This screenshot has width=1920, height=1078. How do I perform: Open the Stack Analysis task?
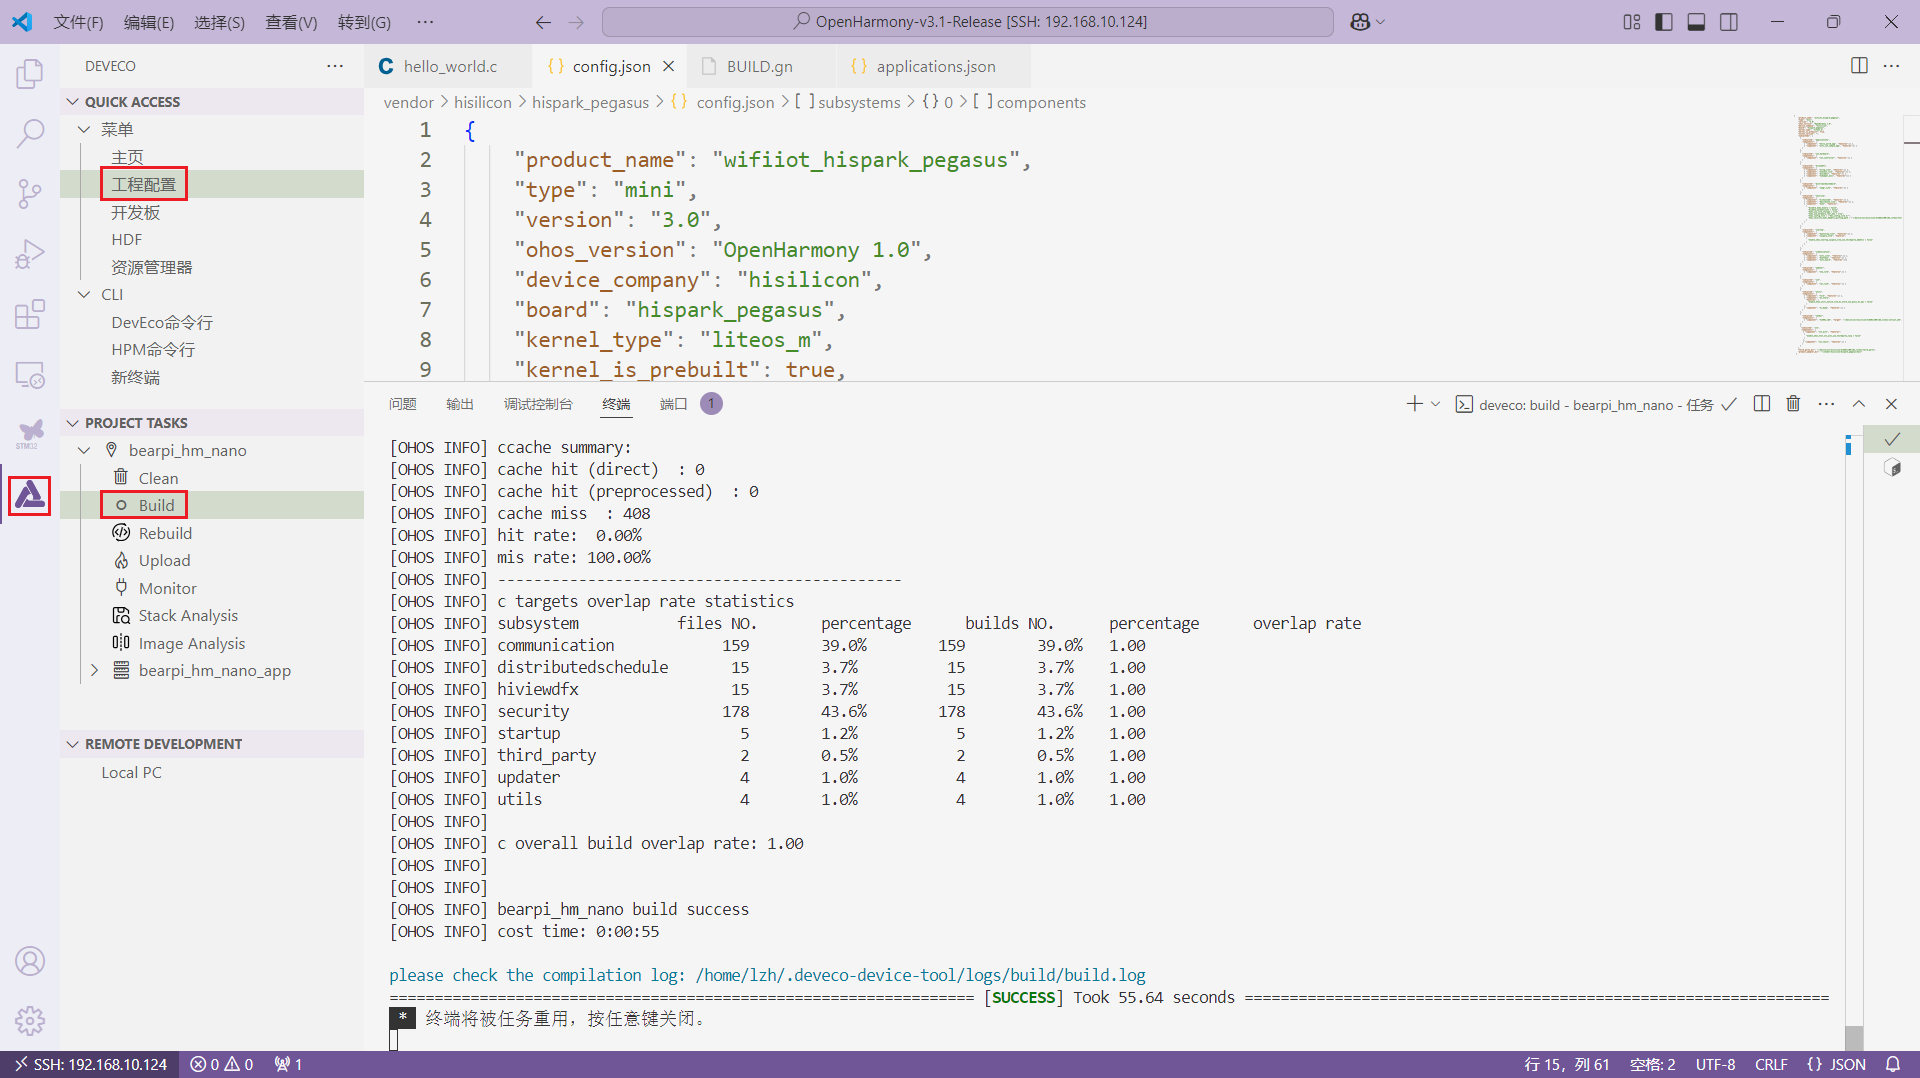188,616
